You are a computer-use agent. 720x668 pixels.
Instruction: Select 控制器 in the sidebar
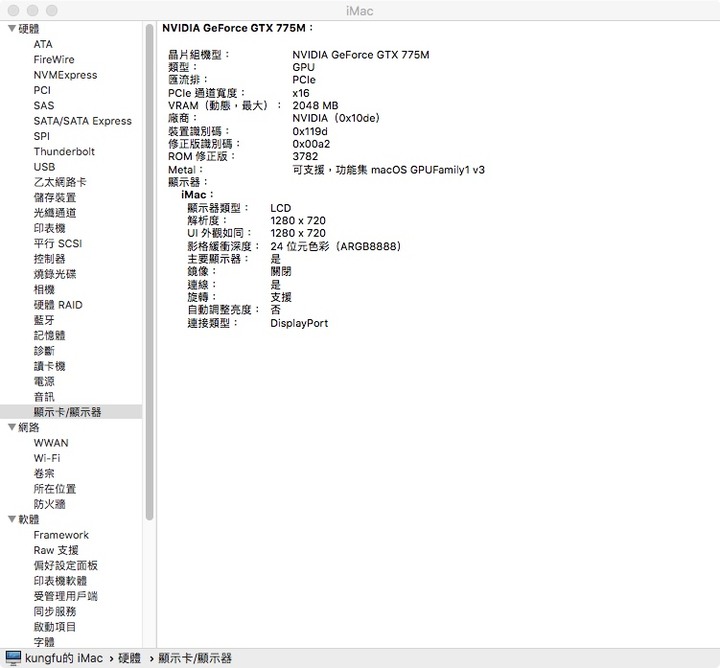(x=49, y=258)
